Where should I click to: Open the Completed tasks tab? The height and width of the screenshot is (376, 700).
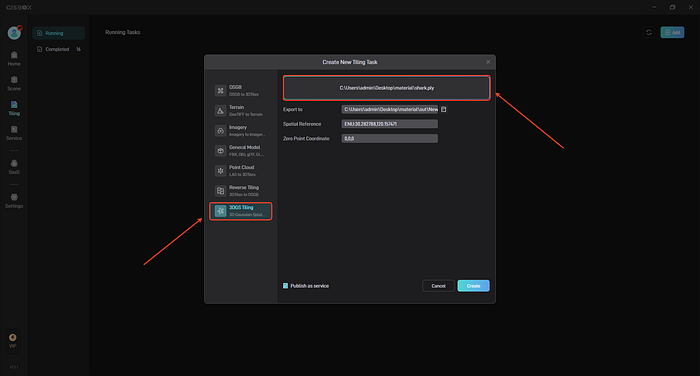(x=58, y=49)
